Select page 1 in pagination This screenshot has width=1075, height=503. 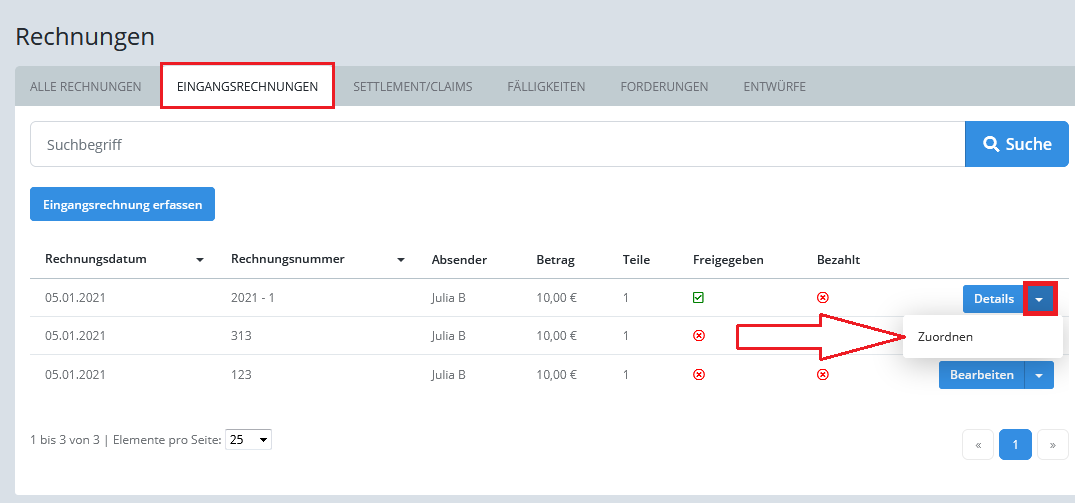point(1015,445)
